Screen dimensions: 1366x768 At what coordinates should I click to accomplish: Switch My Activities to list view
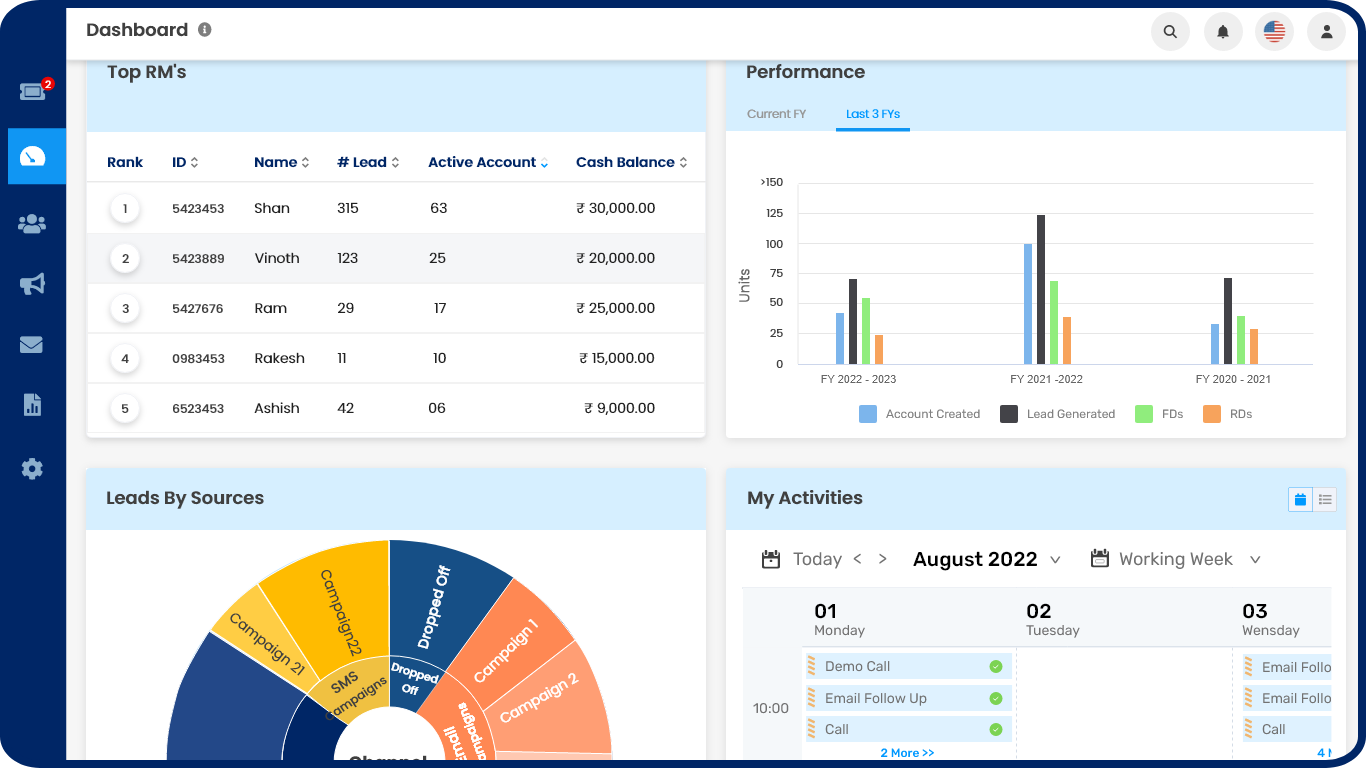click(1325, 499)
